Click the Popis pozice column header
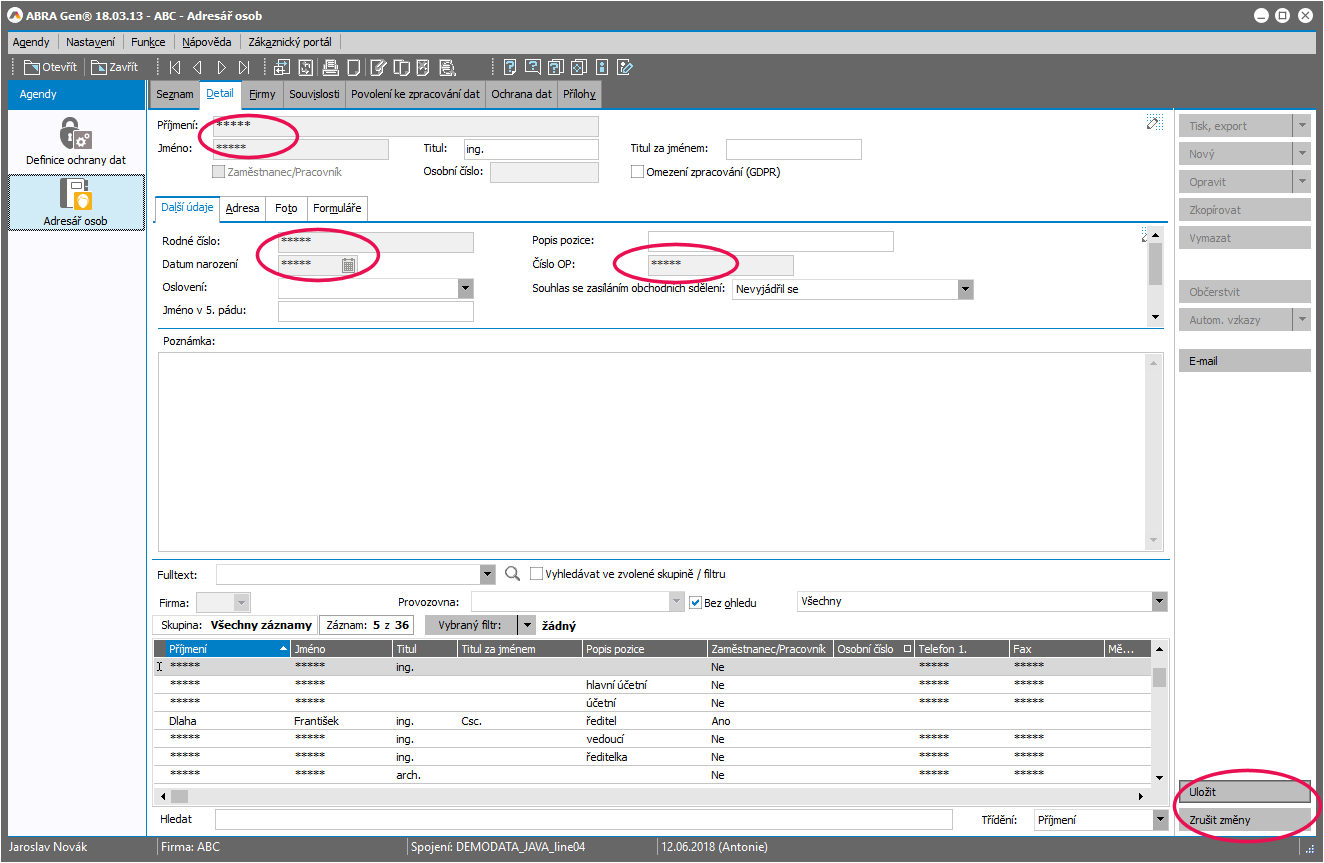The image size is (1324, 863). click(645, 649)
